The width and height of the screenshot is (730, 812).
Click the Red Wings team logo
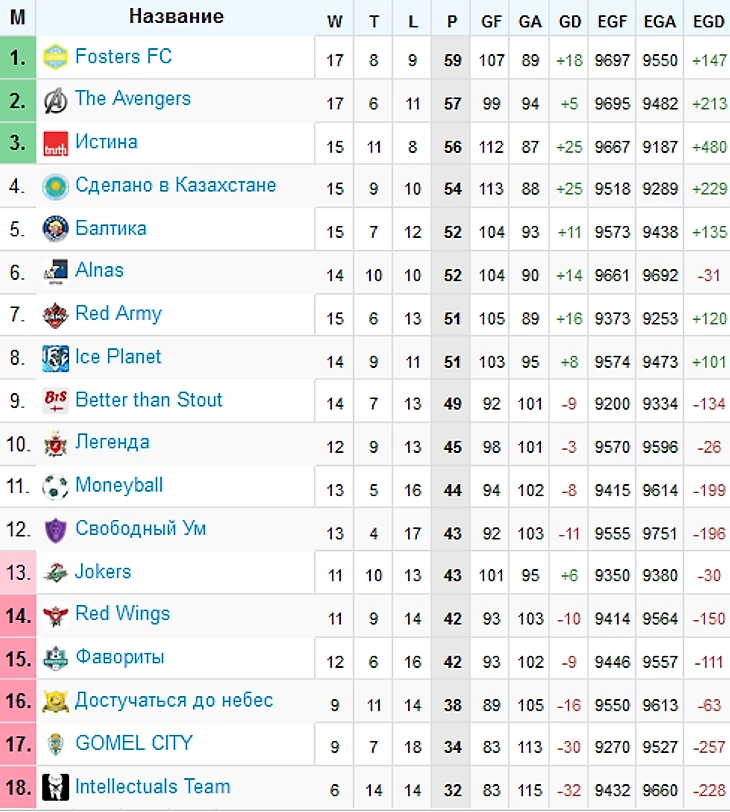[55, 616]
